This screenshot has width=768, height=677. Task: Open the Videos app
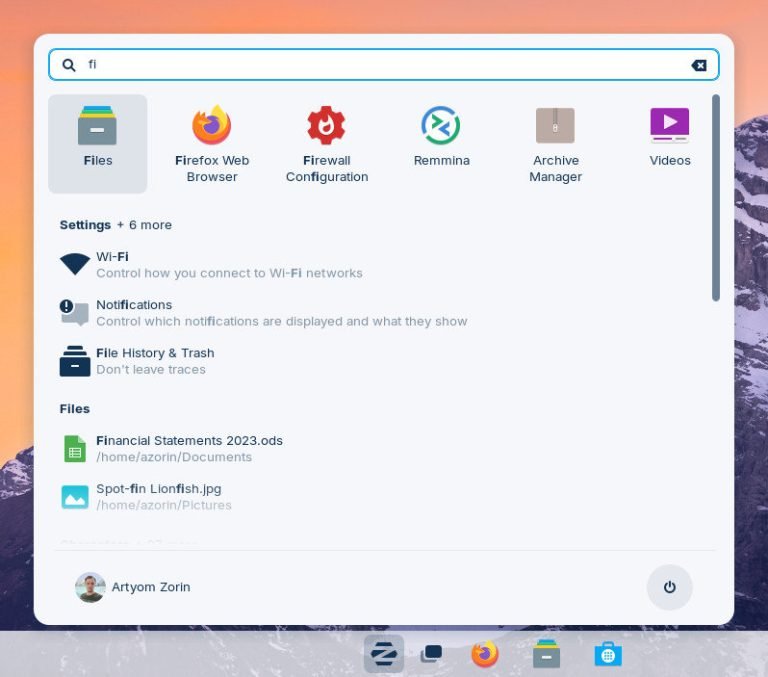pos(670,144)
